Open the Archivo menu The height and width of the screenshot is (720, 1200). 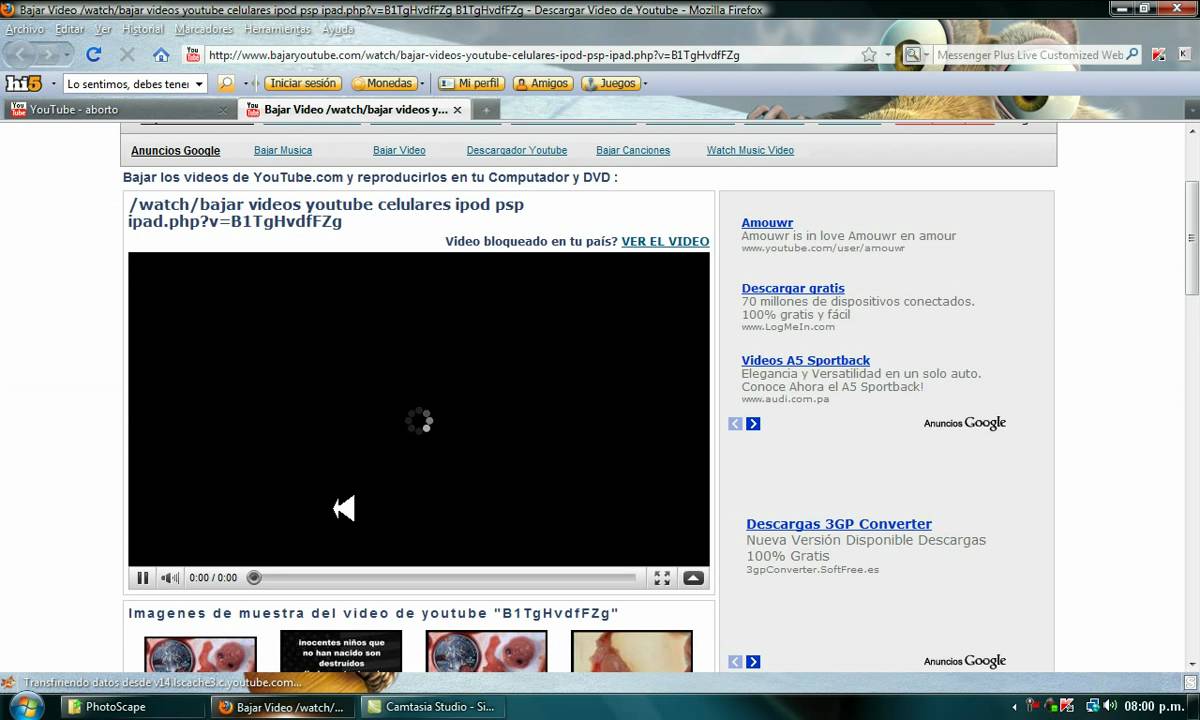25,29
